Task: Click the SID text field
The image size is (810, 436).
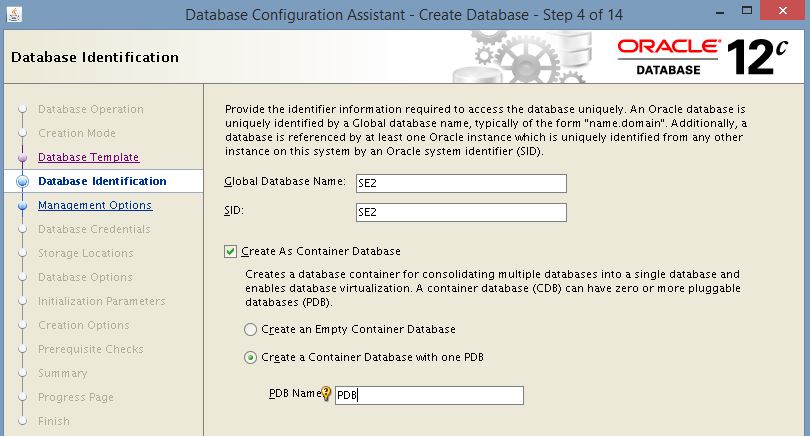Action: (x=461, y=212)
